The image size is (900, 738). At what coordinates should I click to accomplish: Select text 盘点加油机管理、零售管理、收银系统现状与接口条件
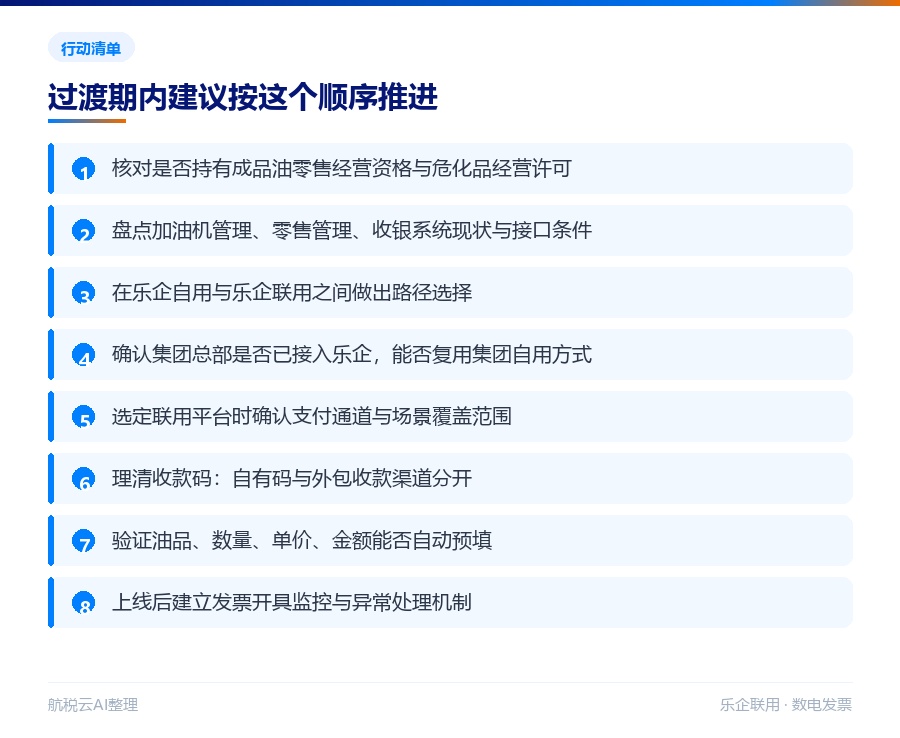(x=352, y=231)
